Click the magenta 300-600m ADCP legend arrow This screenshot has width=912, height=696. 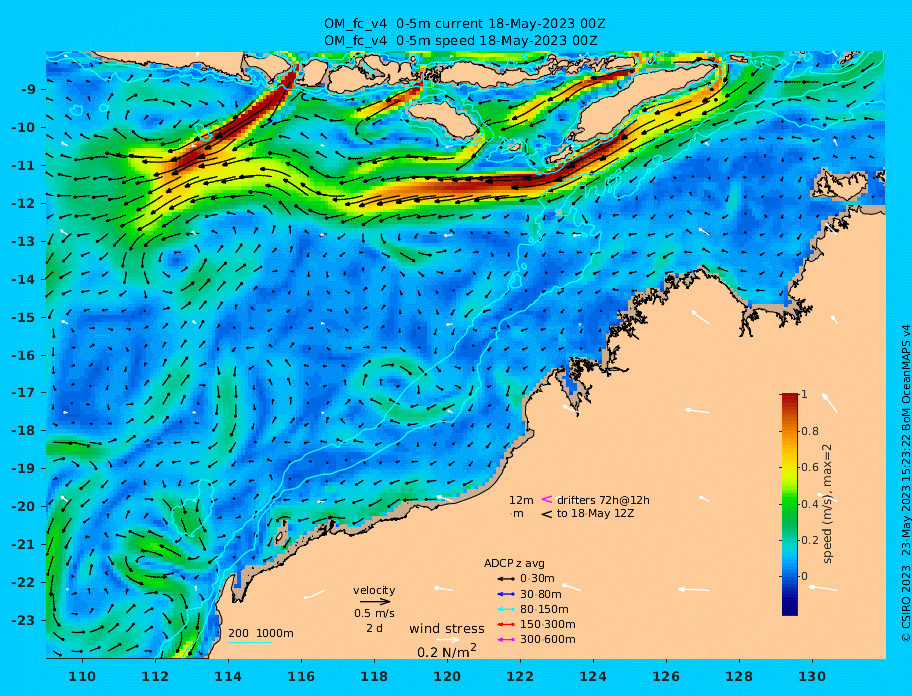pos(506,640)
